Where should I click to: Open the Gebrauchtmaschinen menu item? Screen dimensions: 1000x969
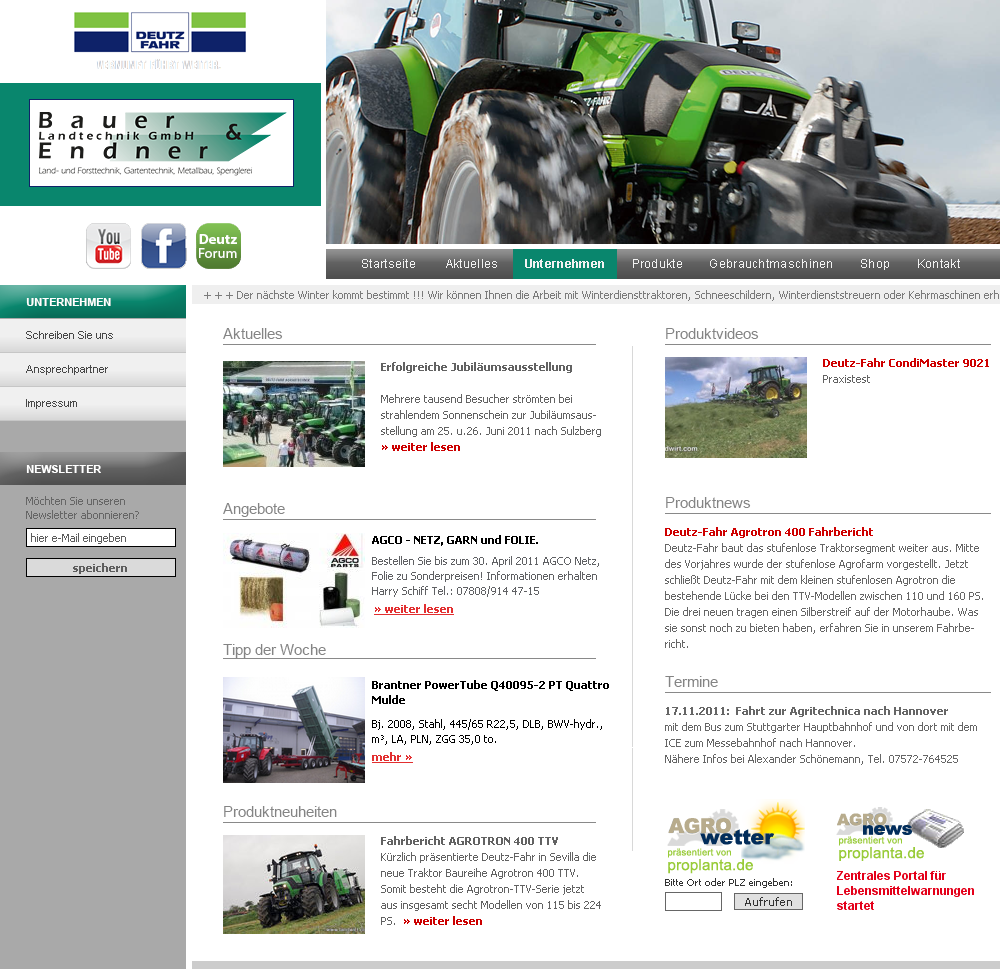coord(771,264)
